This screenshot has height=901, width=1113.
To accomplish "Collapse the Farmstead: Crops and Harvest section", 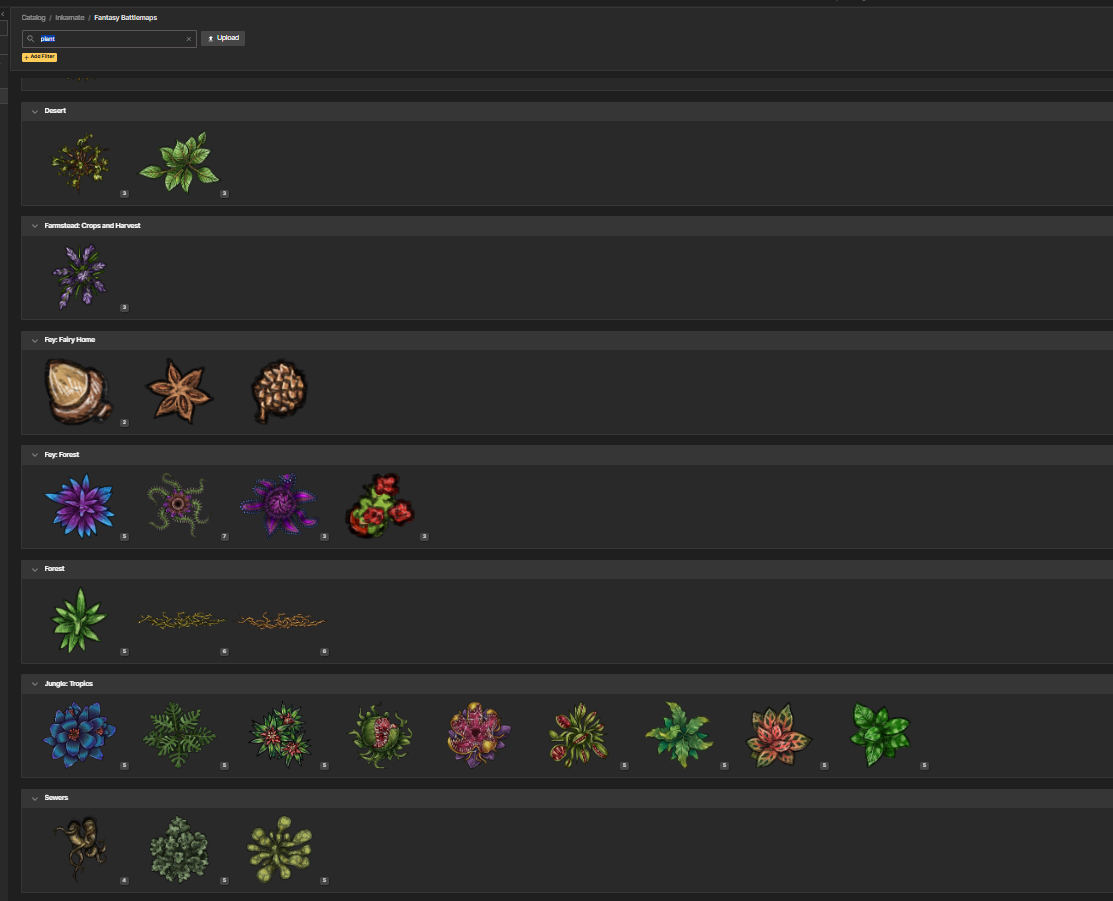I will tap(35, 226).
